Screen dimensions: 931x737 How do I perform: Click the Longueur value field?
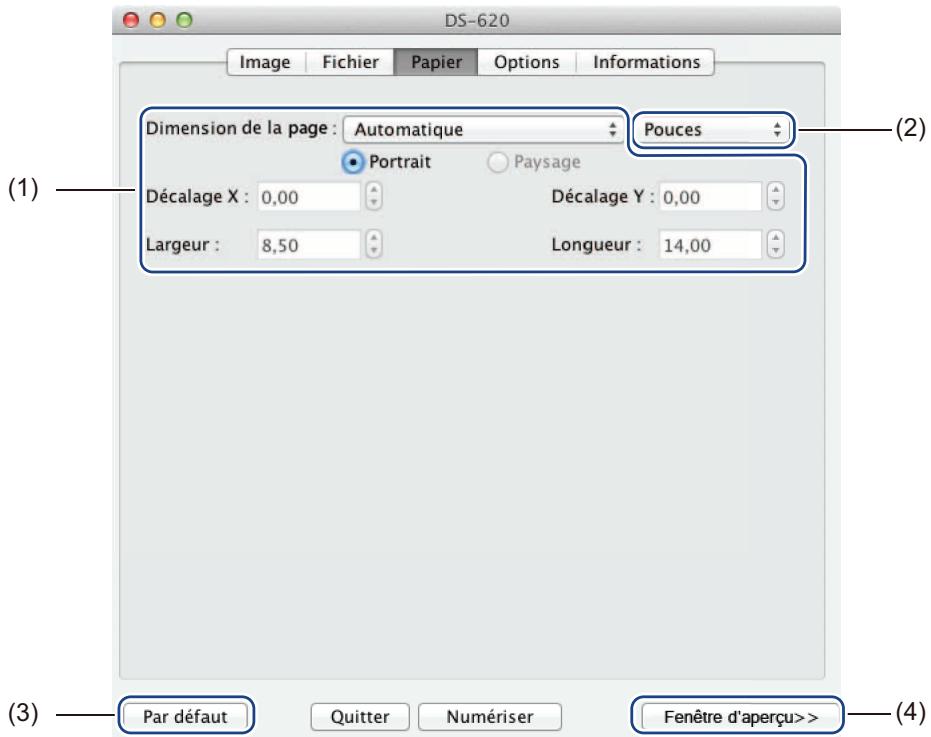pos(710,245)
